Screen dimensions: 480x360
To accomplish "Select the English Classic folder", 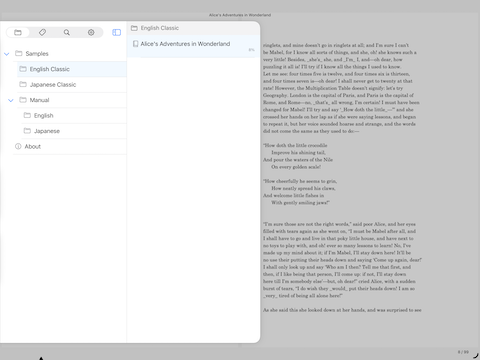I will click(72, 69).
